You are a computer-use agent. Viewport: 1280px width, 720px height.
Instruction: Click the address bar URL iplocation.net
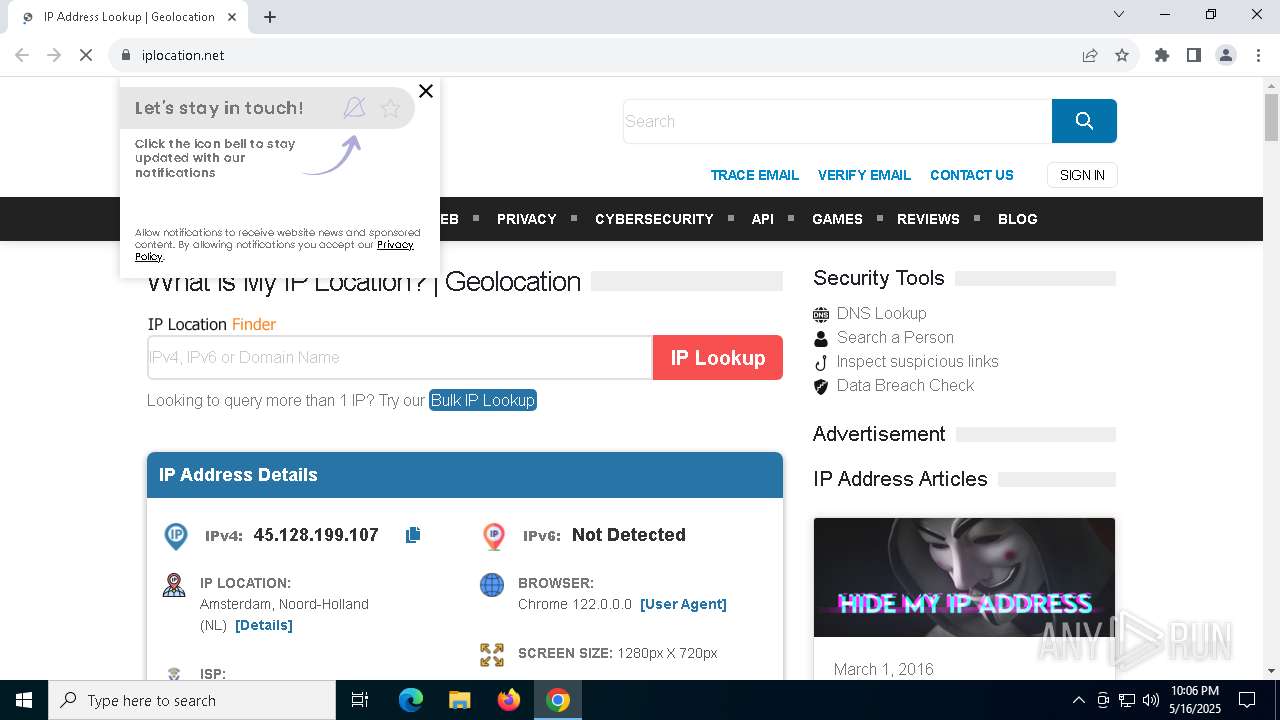pyautogui.click(x=183, y=55)
